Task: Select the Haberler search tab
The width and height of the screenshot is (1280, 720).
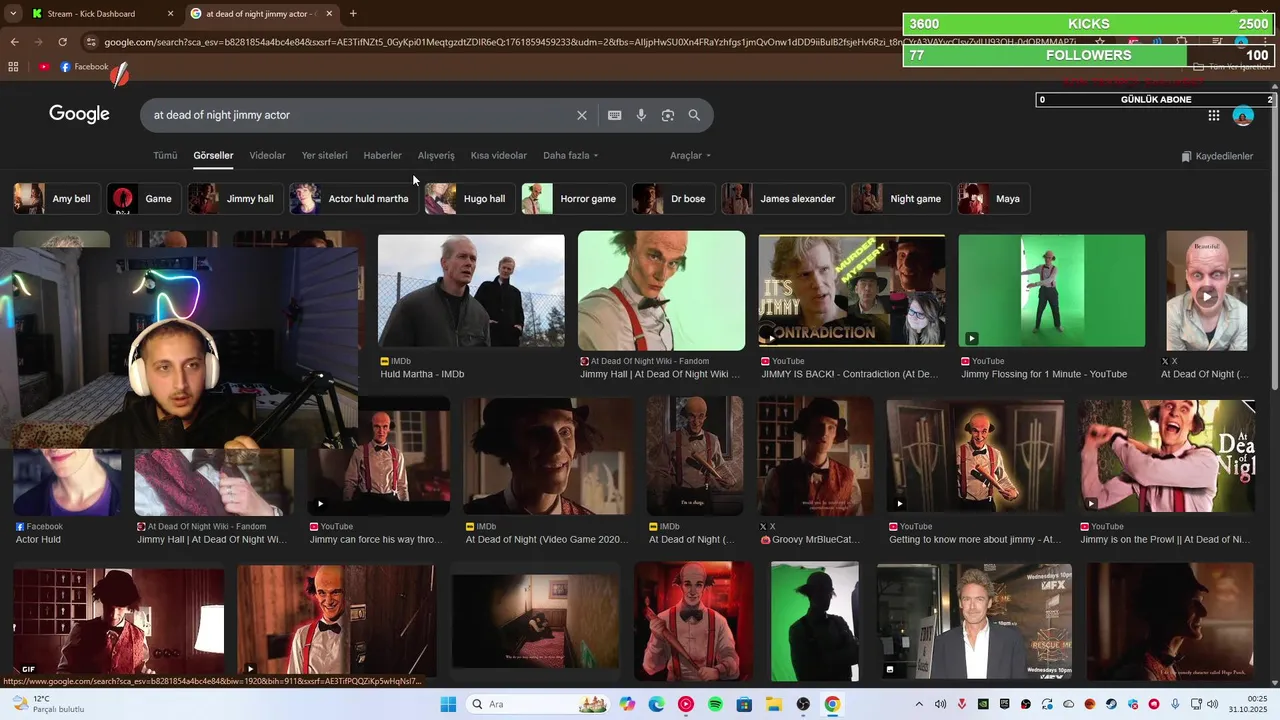Action: [x=382, y=156]
